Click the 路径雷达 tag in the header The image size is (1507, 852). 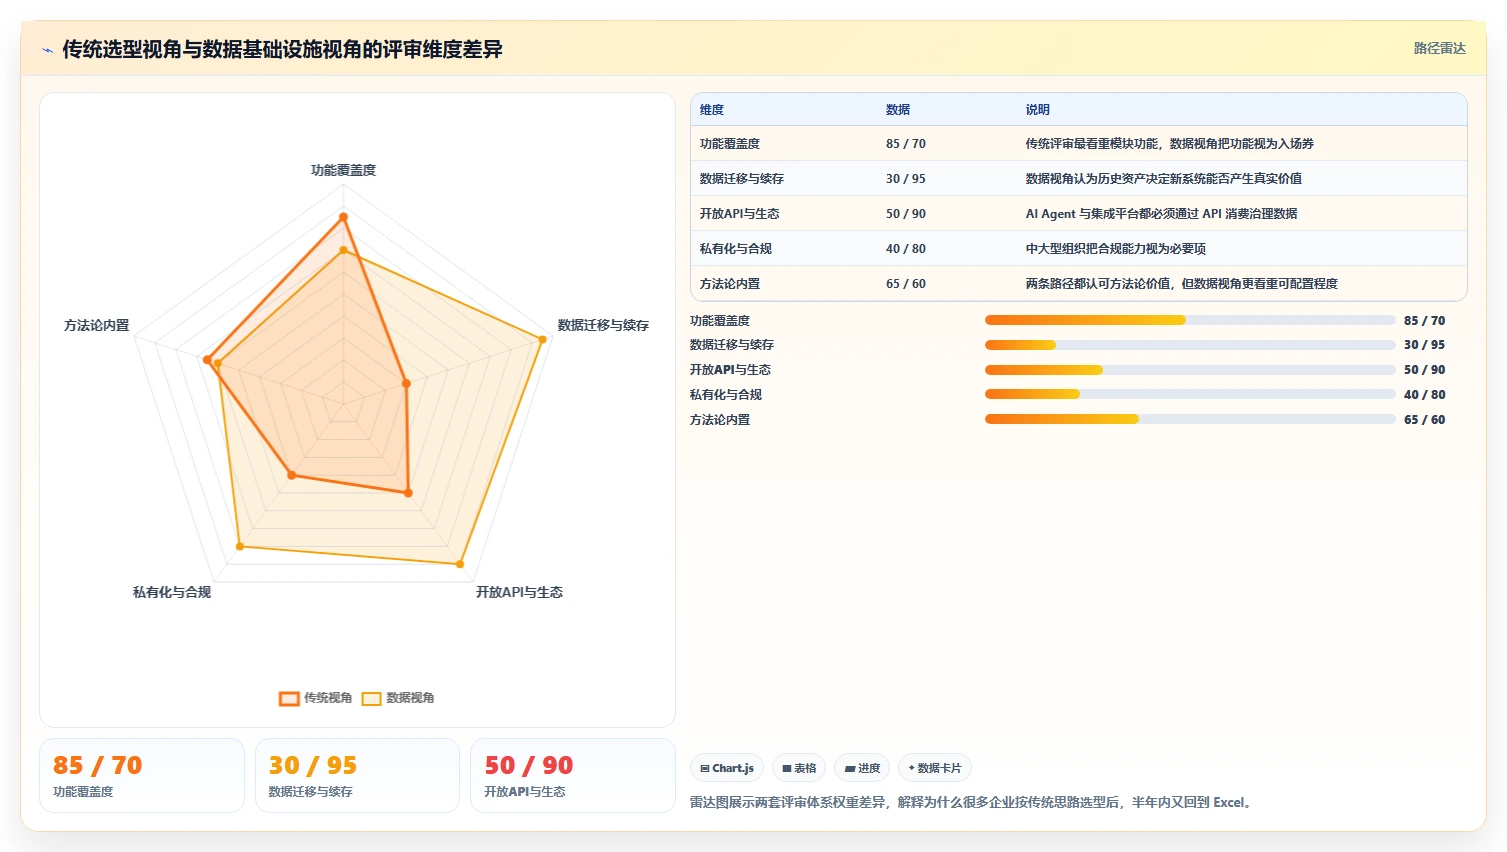pos(1439,49)
